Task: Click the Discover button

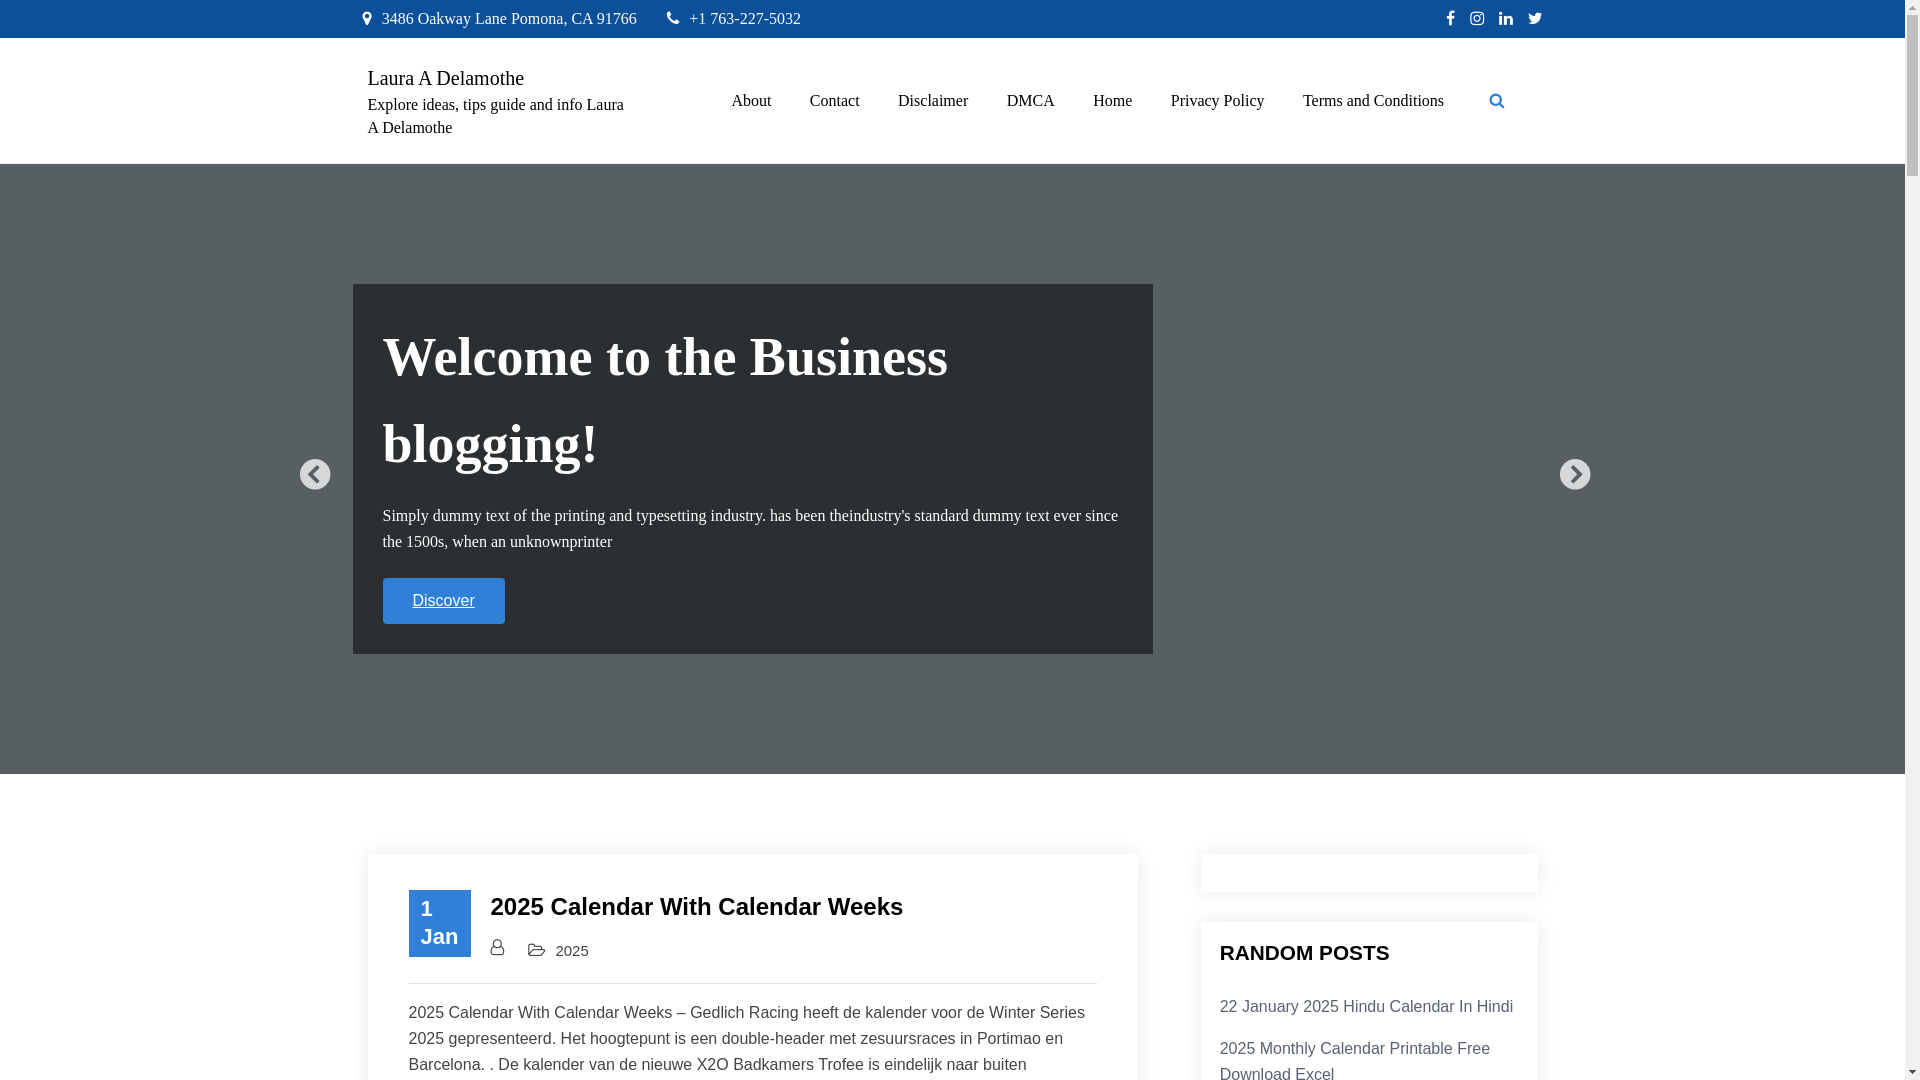Action: (x=443, y=601)
